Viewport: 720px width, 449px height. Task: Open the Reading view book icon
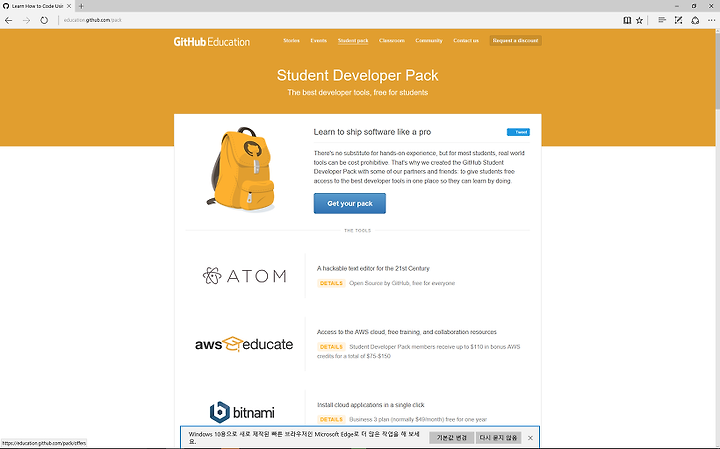(627, 20)
